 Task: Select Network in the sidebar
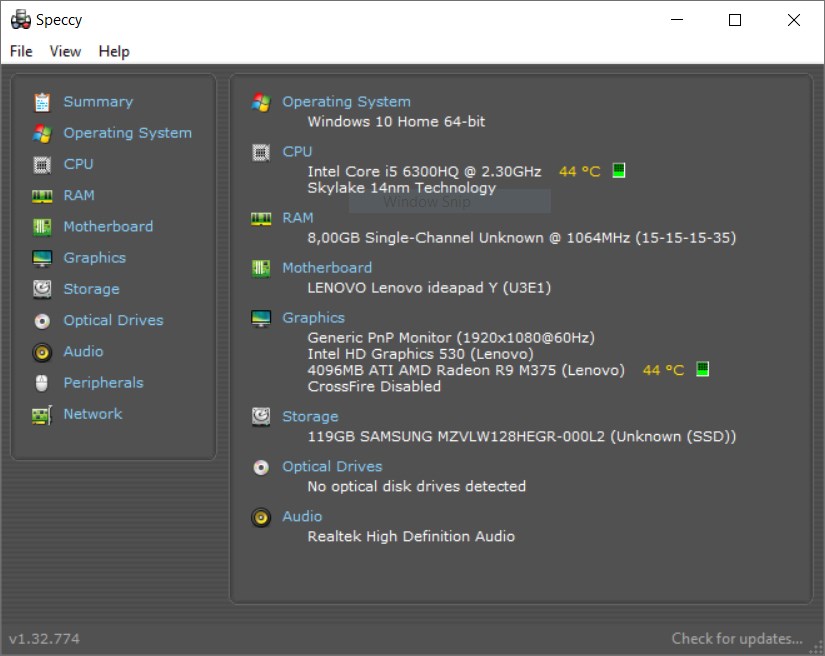(93, 414)
